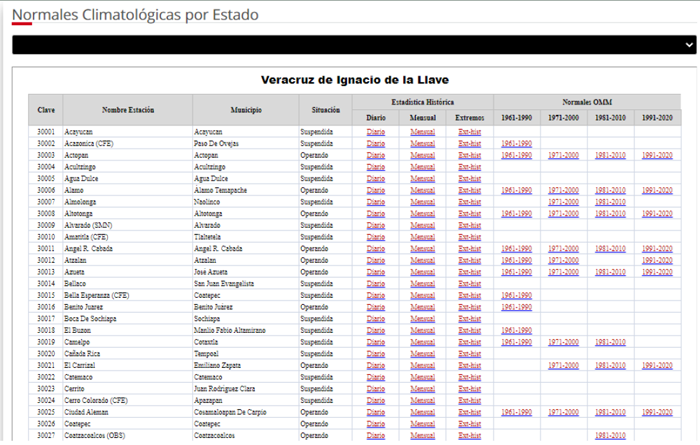The image size is (700, 445).
Task: Open 1971-2000 normals for Alamo
Action: point(563,190)
